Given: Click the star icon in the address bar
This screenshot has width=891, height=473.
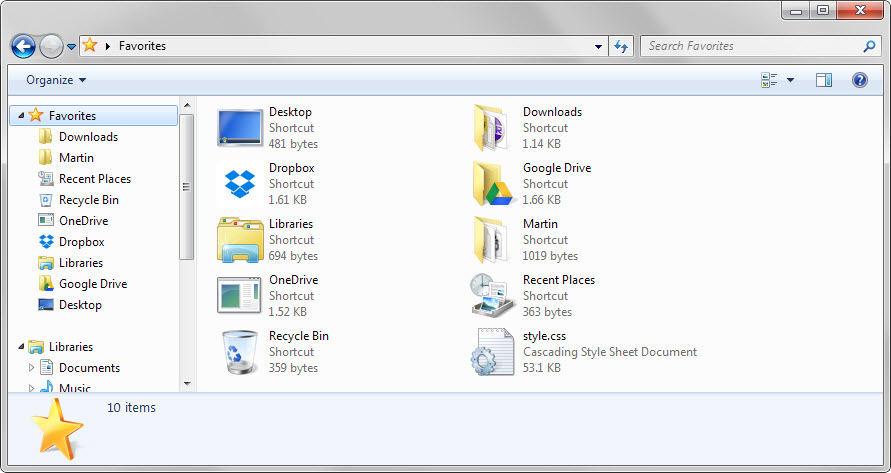Looking at the screenshot, I should pos(90,45).
